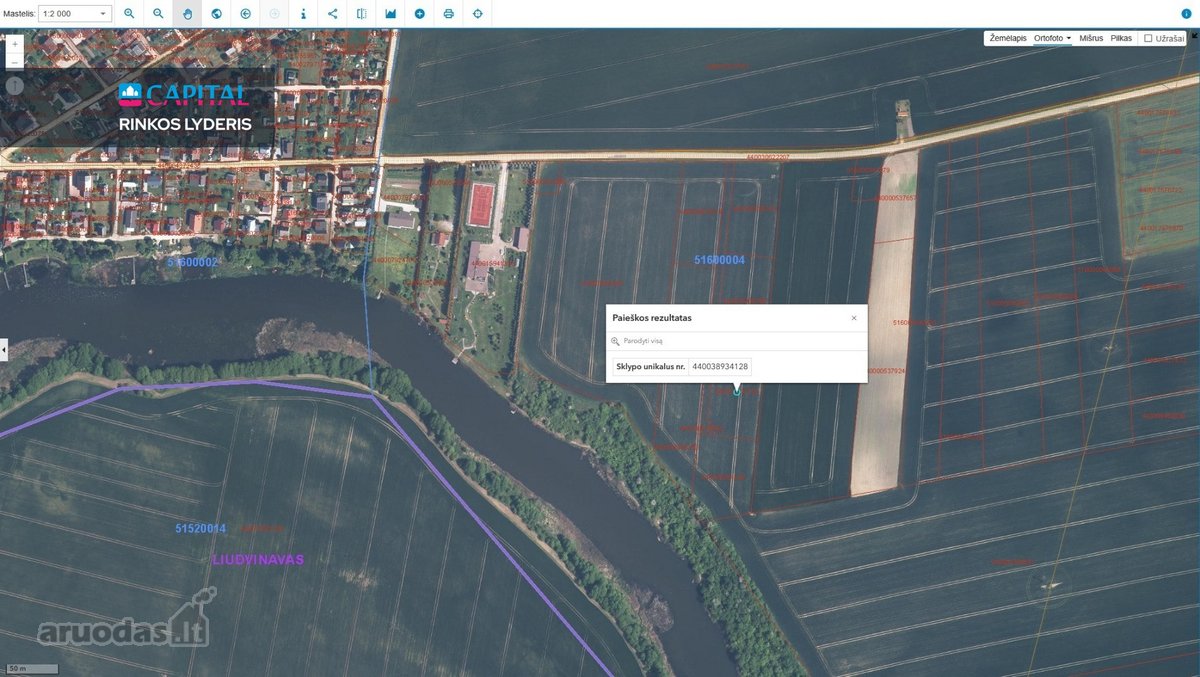This screenshot has height=677, width=1200.
Task: Open the map swipe compare tool
Action: tap(362, 14)
